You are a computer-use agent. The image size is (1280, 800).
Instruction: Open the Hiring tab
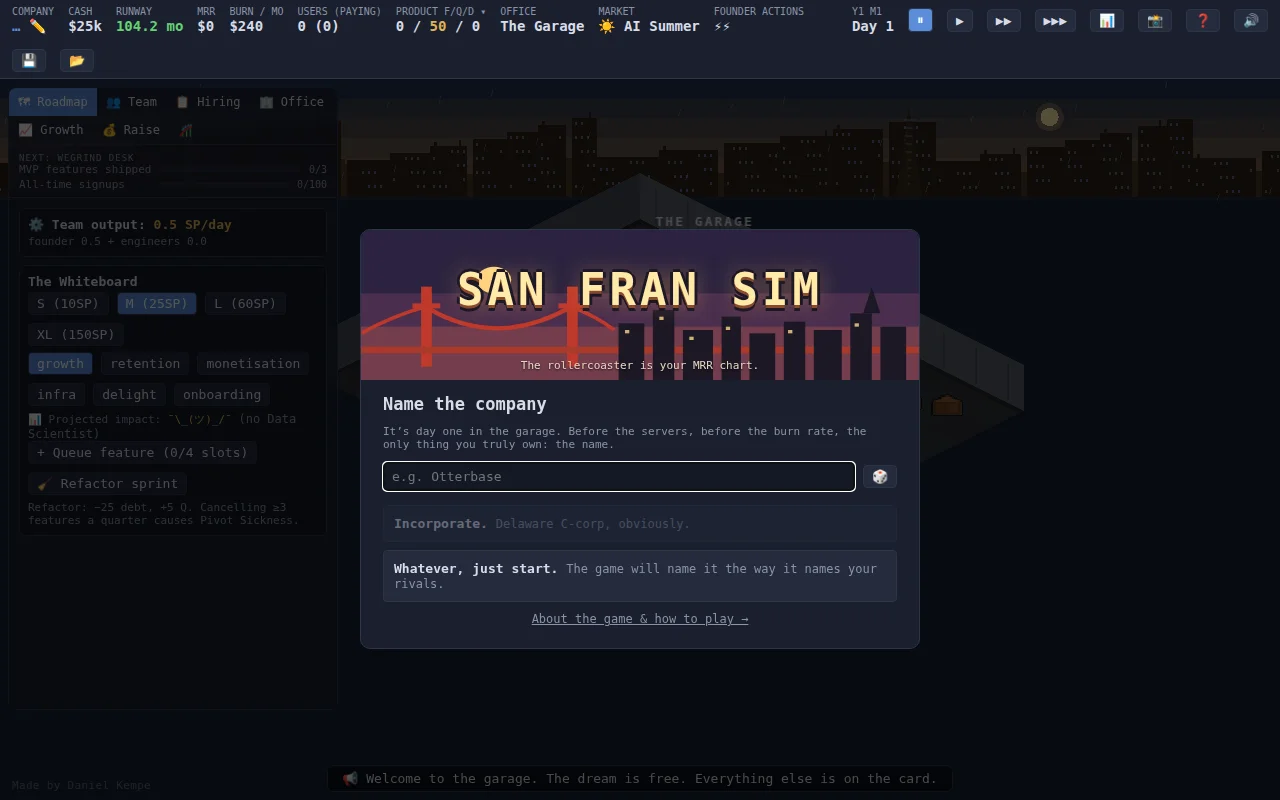coord(208,102)
